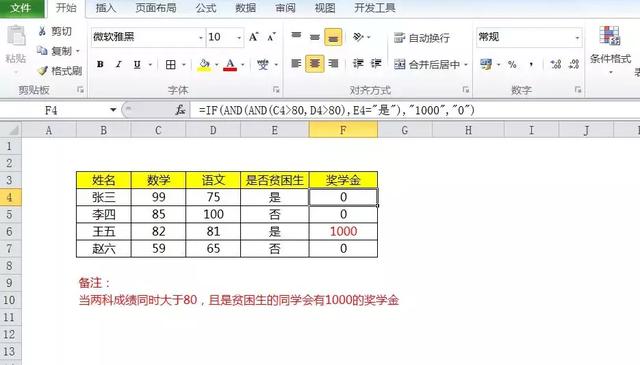Screen dimensions: 640x365
Task: Click the Copy icon
Action: (42, 51)
